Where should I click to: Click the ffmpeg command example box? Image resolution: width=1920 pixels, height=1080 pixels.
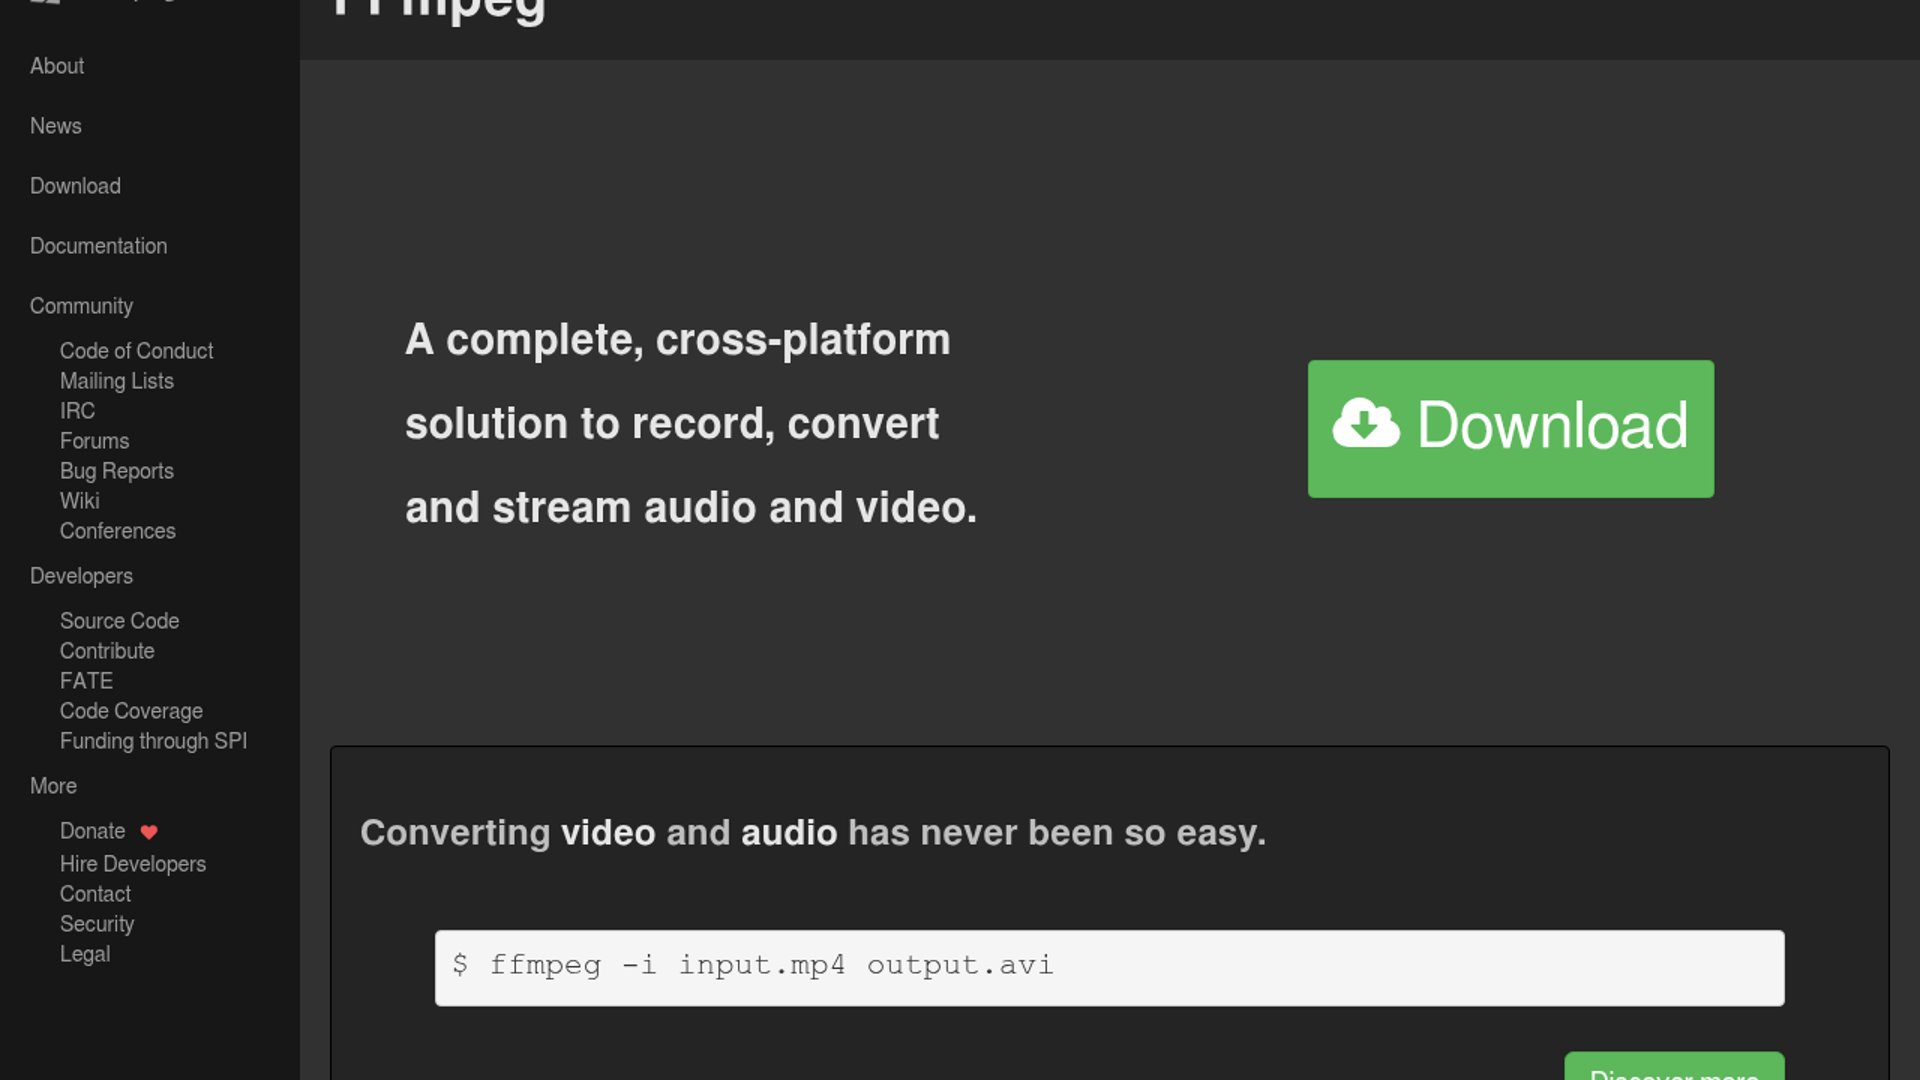(x=1108, y=967)
